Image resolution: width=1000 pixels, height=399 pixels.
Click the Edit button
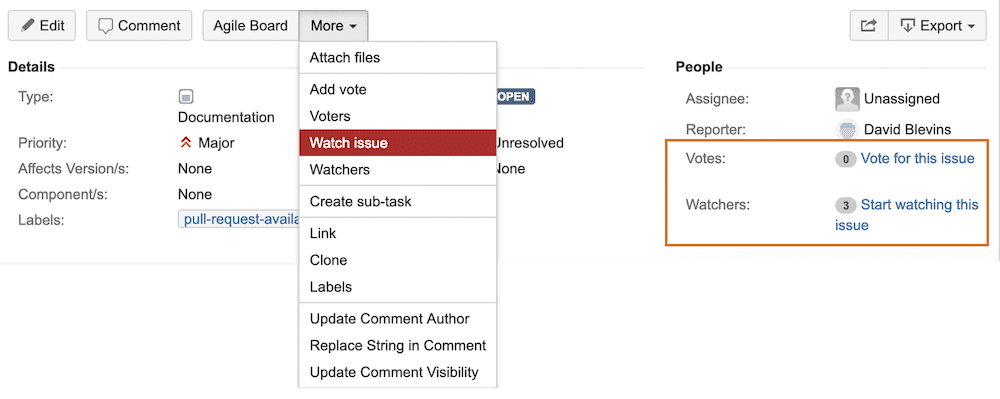click(41, 26)
